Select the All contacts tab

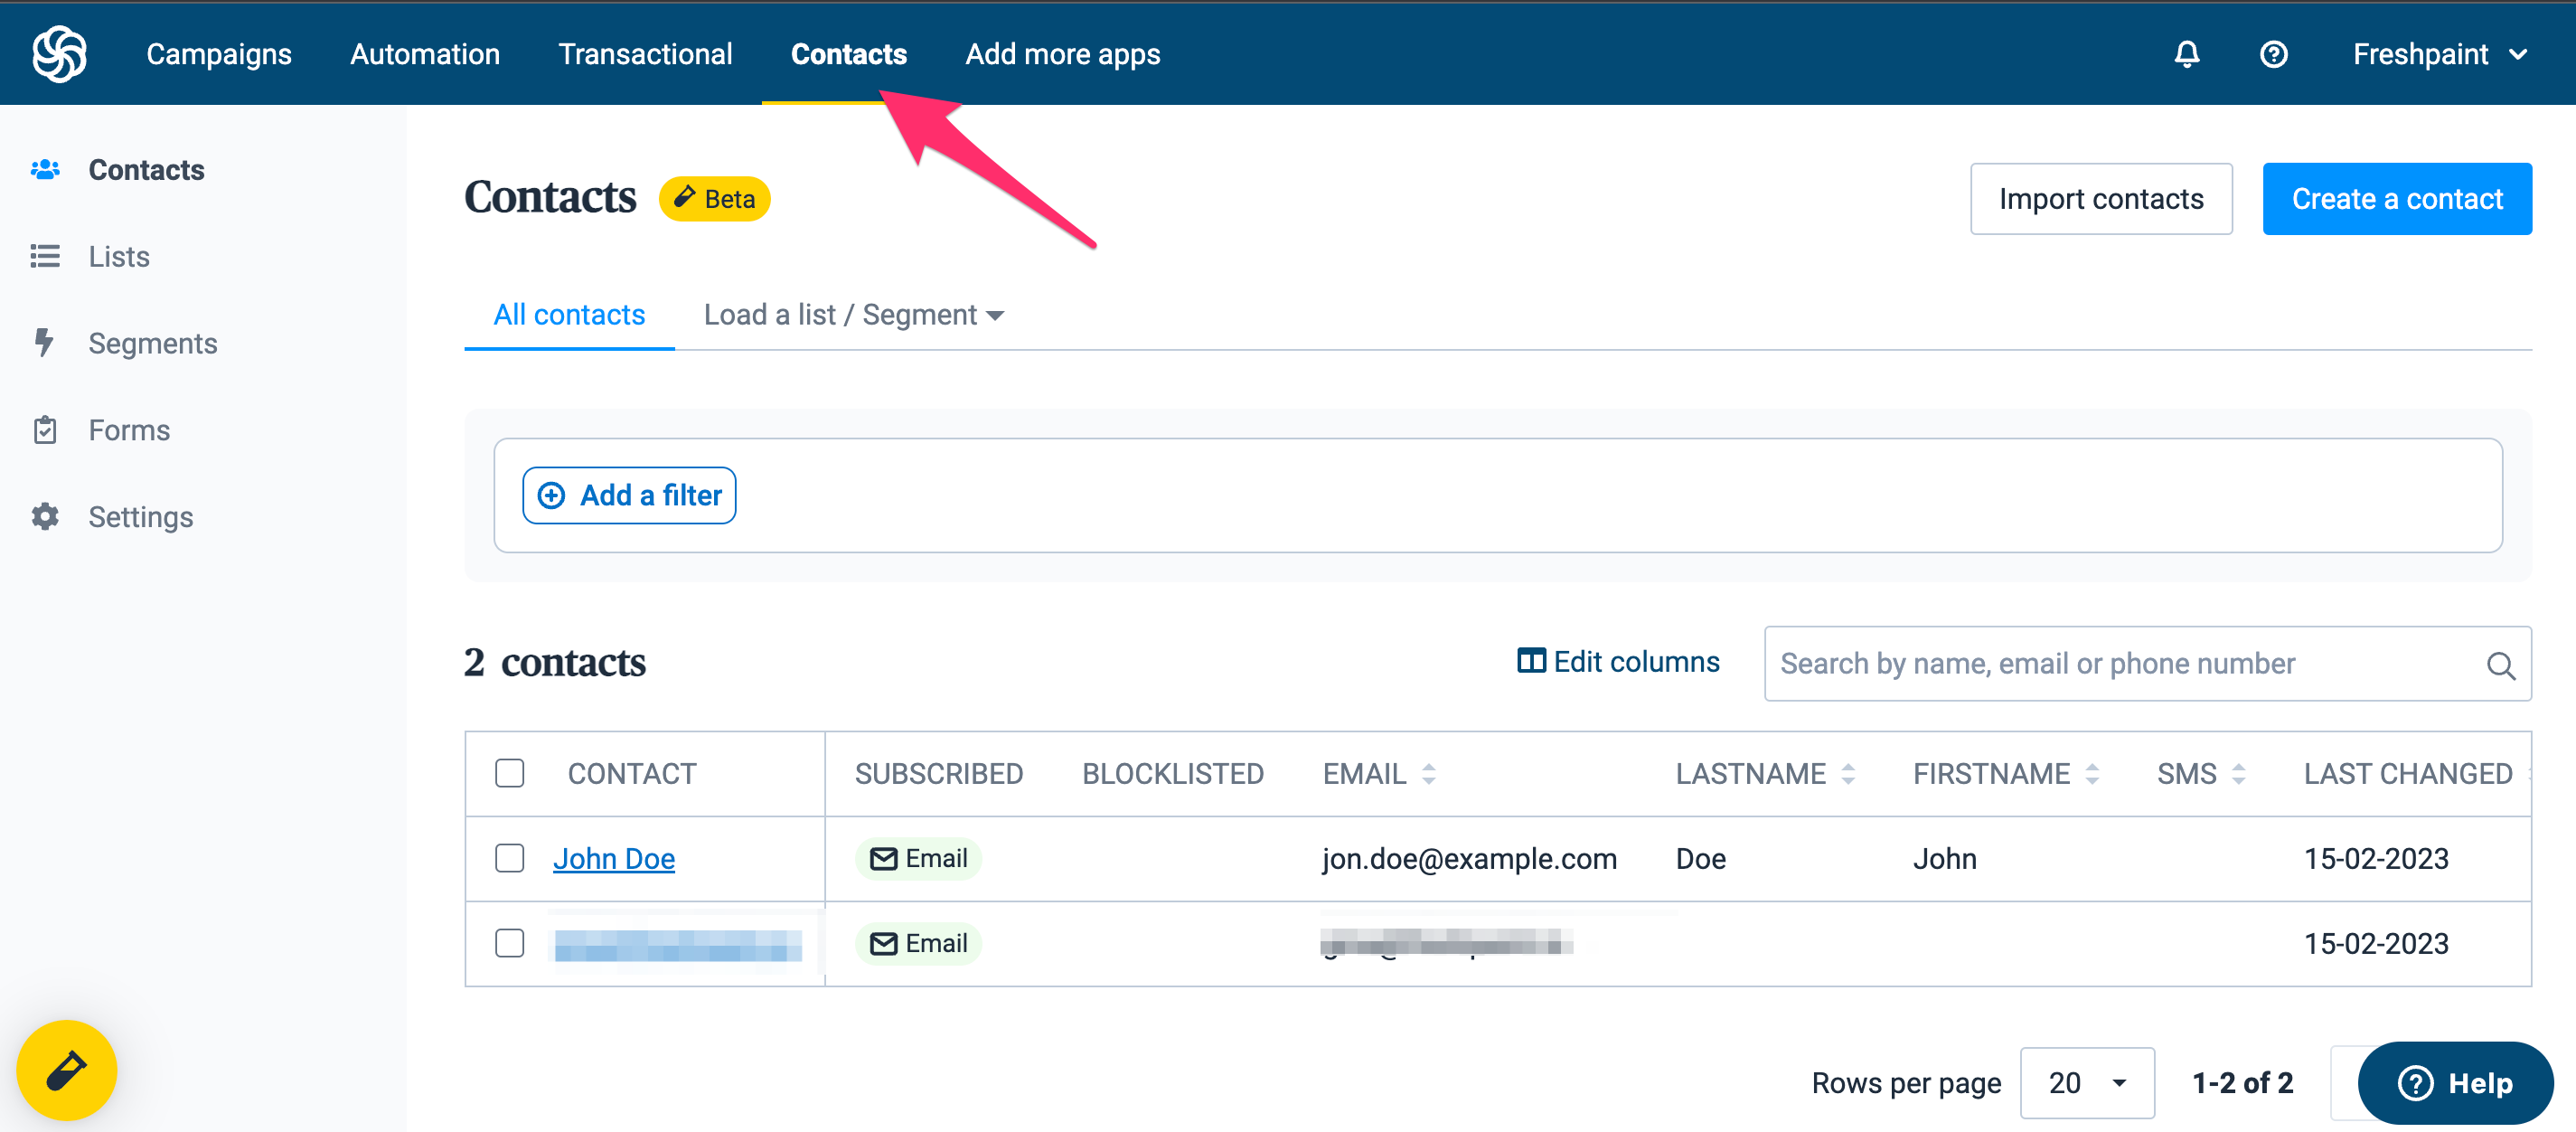[569, 315]
